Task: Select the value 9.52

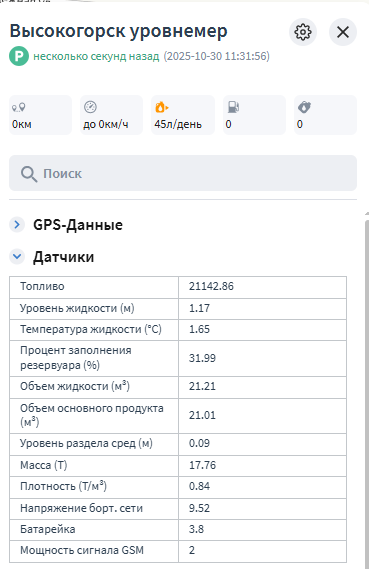Action: tap(199, 508)
